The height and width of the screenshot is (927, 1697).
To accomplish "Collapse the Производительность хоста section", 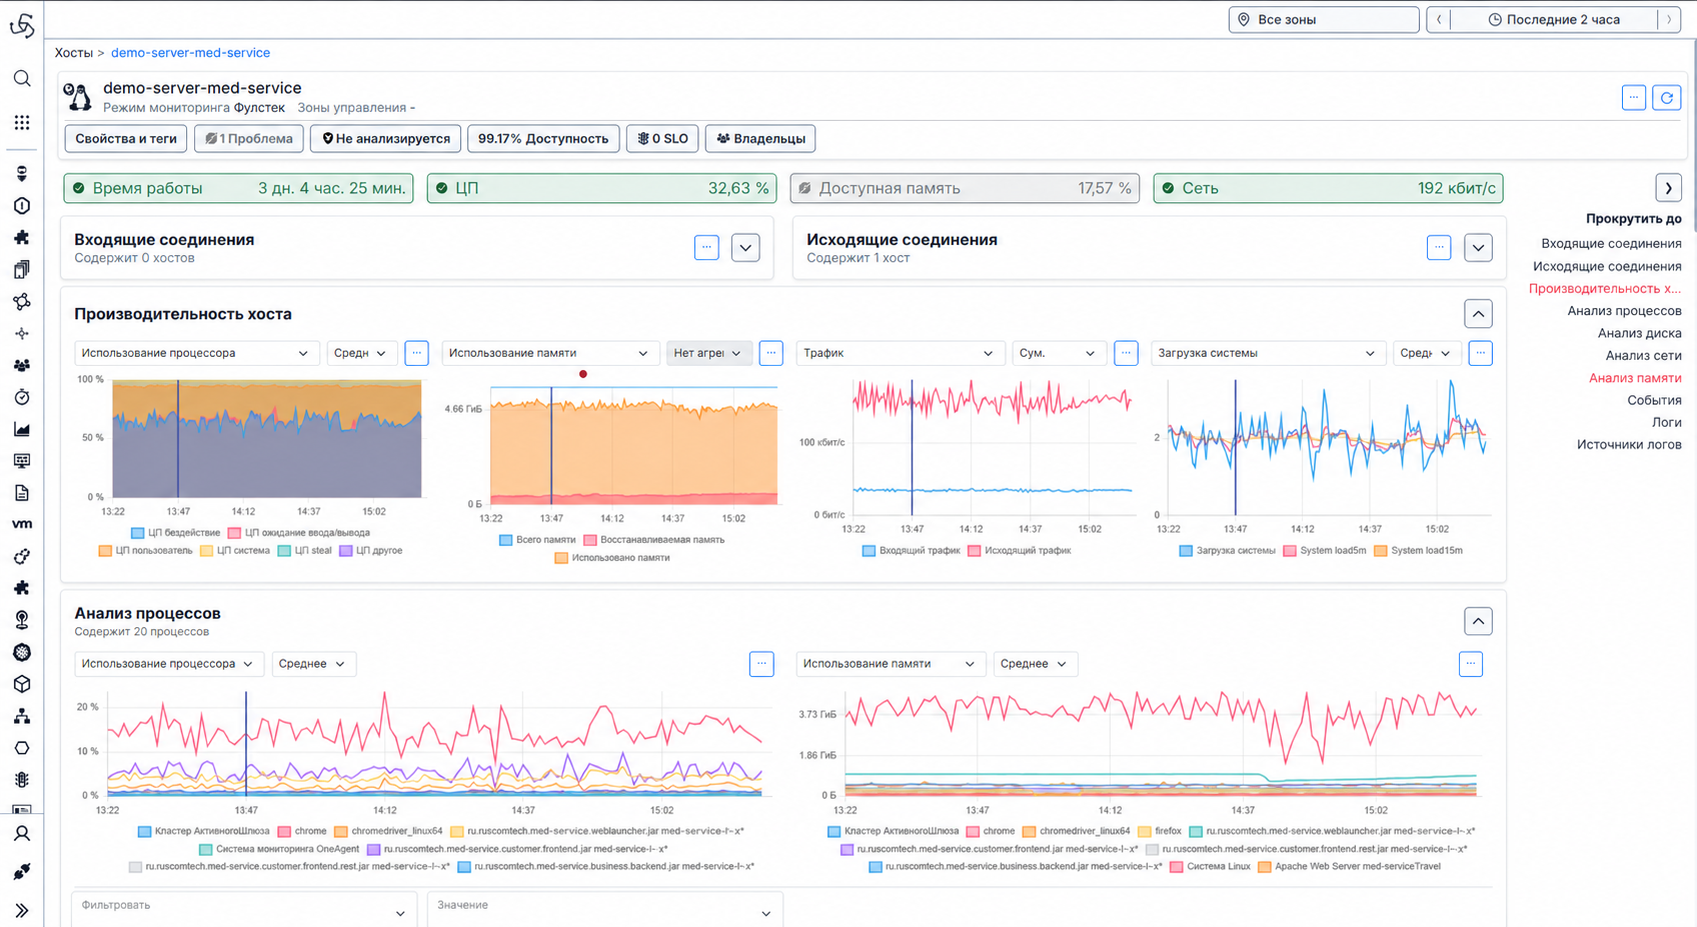I will pos(1478,314).
